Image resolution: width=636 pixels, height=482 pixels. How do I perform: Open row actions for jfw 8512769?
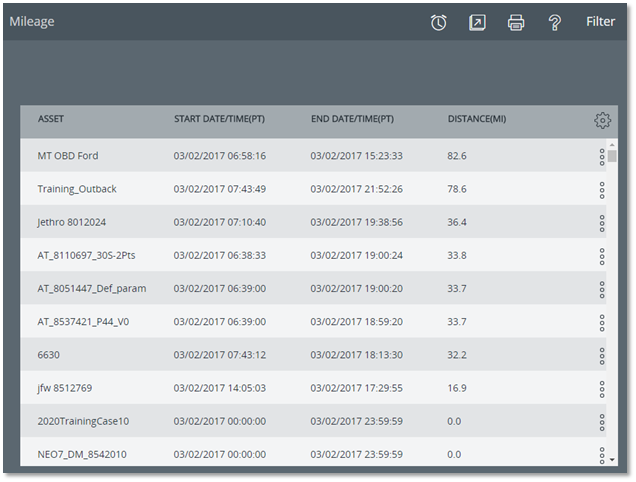602,389
